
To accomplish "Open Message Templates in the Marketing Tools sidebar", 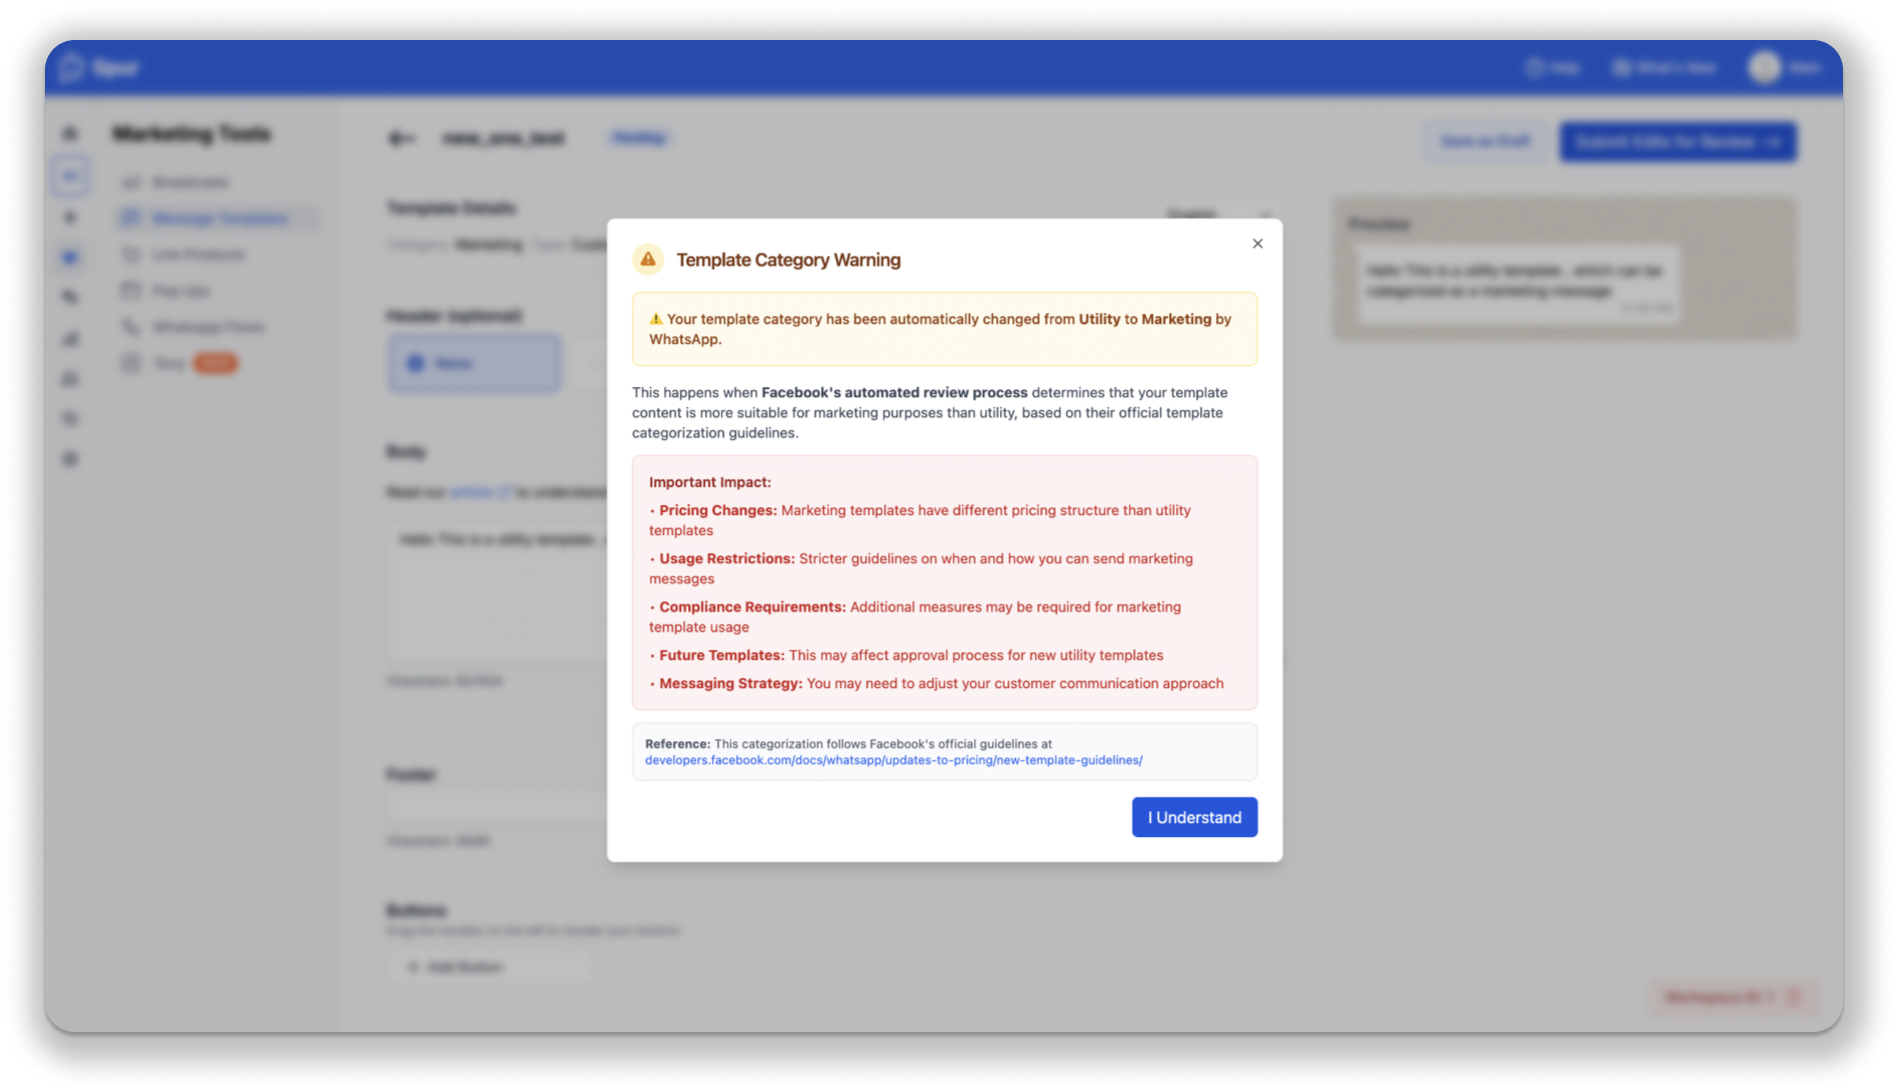I will [x=218, y=218].
